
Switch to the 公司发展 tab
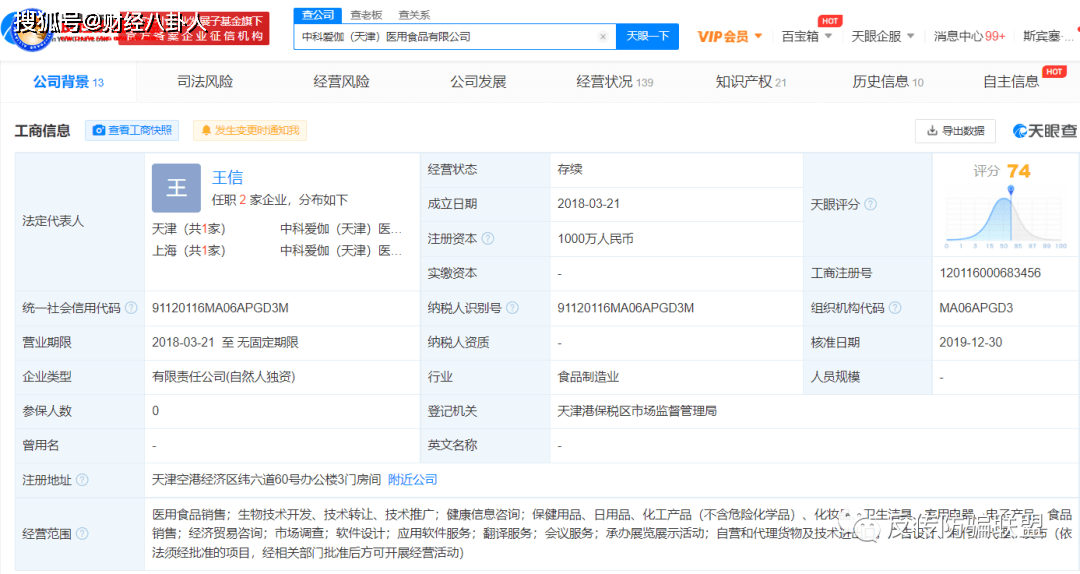(478, 82)
